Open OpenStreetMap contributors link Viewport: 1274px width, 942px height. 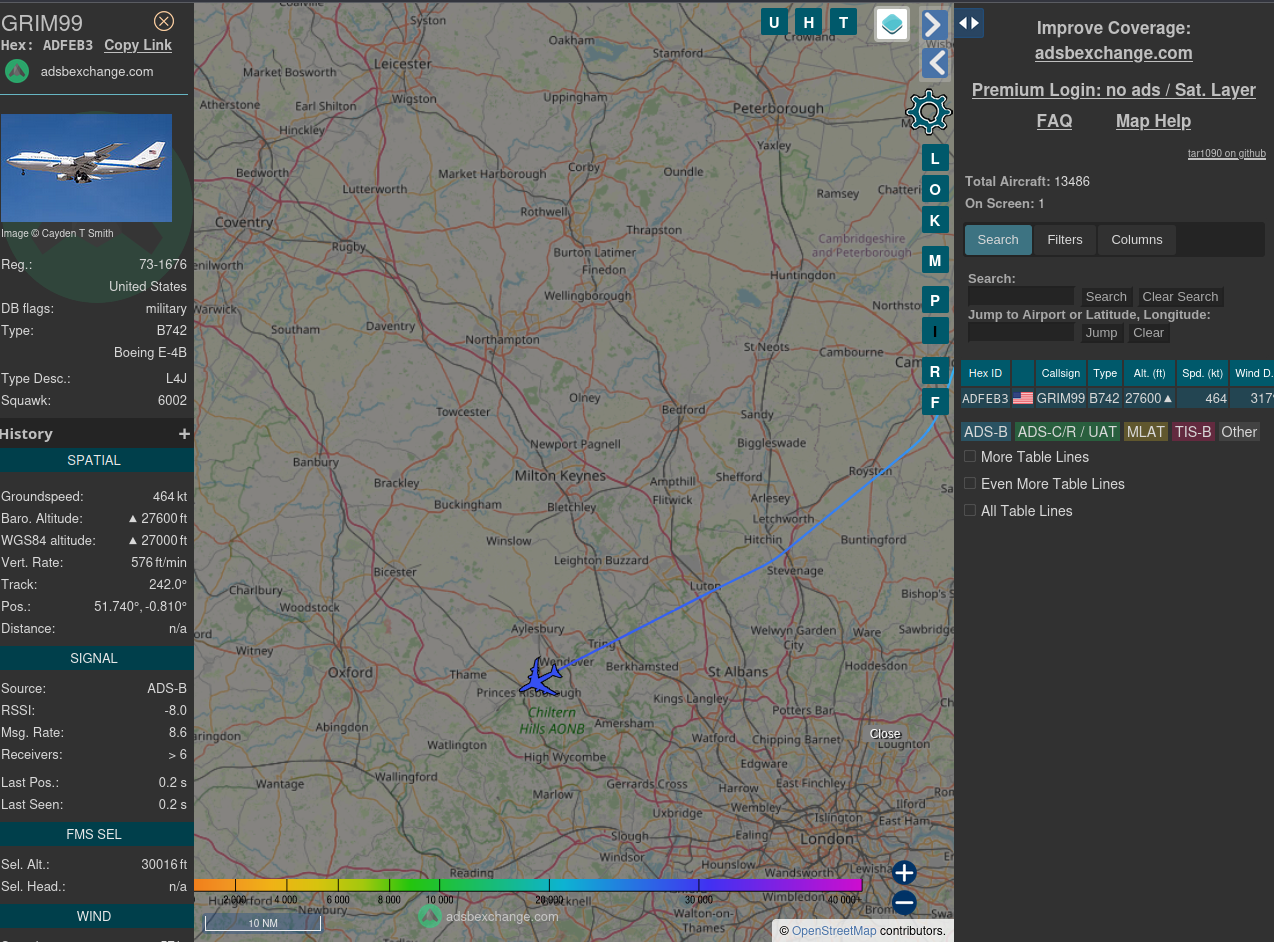834,931
